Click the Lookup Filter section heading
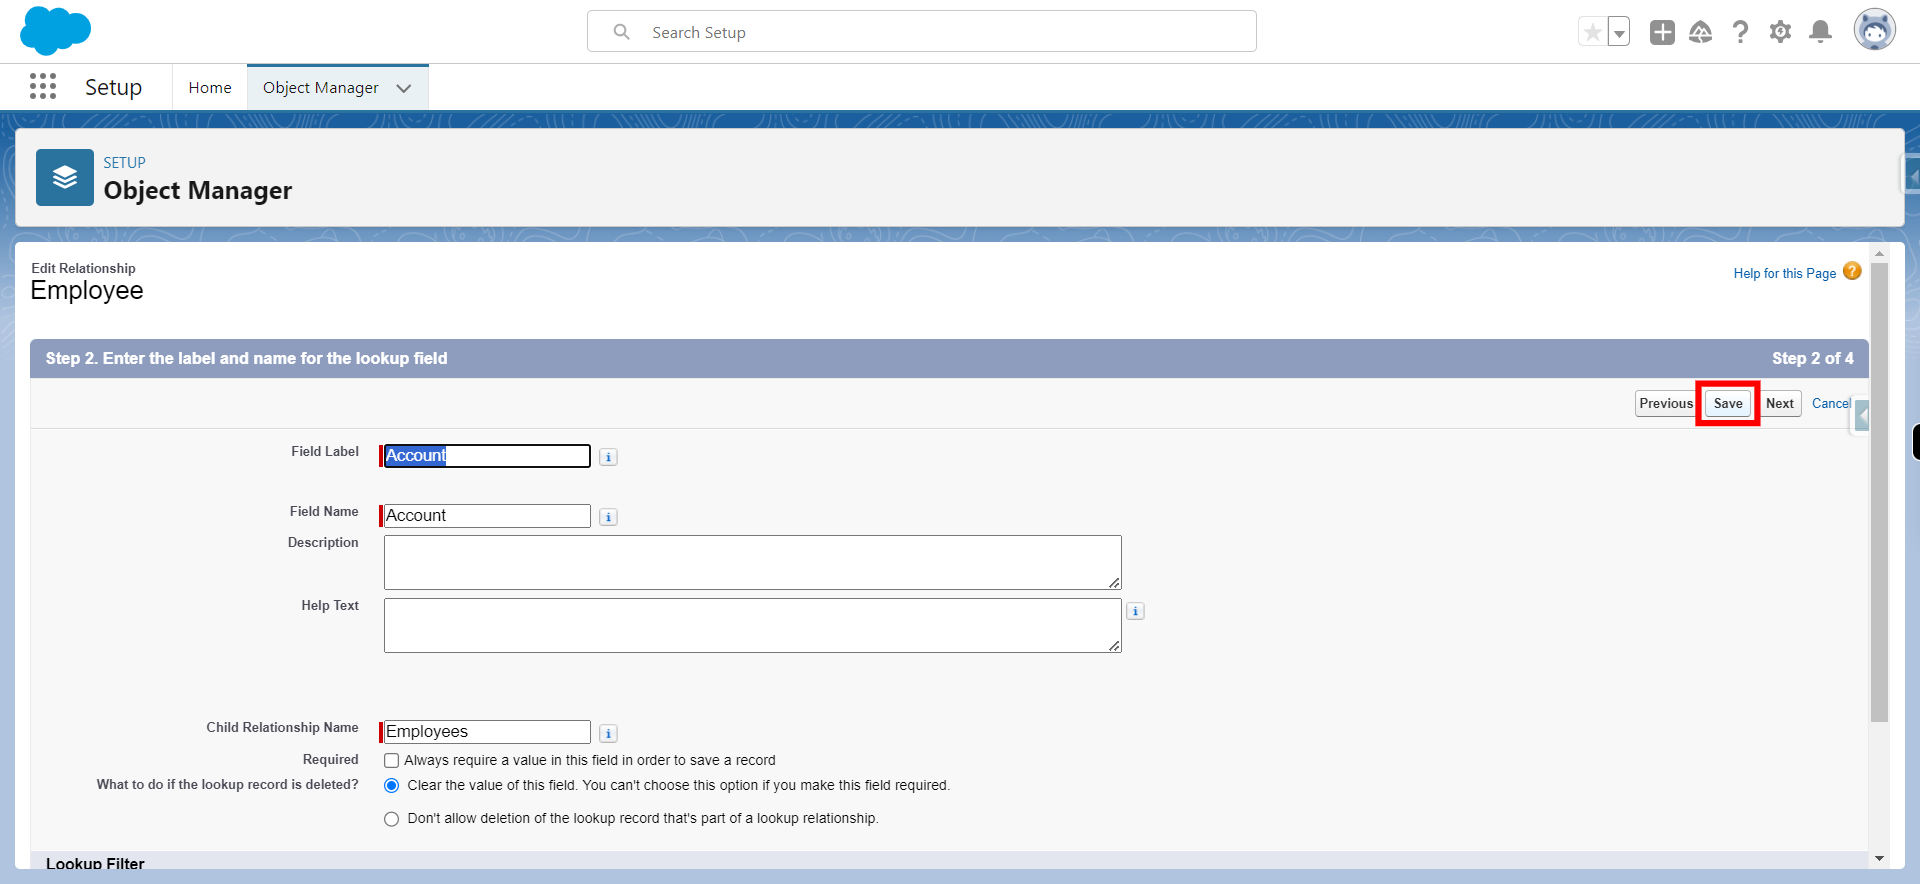The width and height of the screenshot is (1920, 884). click(x=95, y=864)
